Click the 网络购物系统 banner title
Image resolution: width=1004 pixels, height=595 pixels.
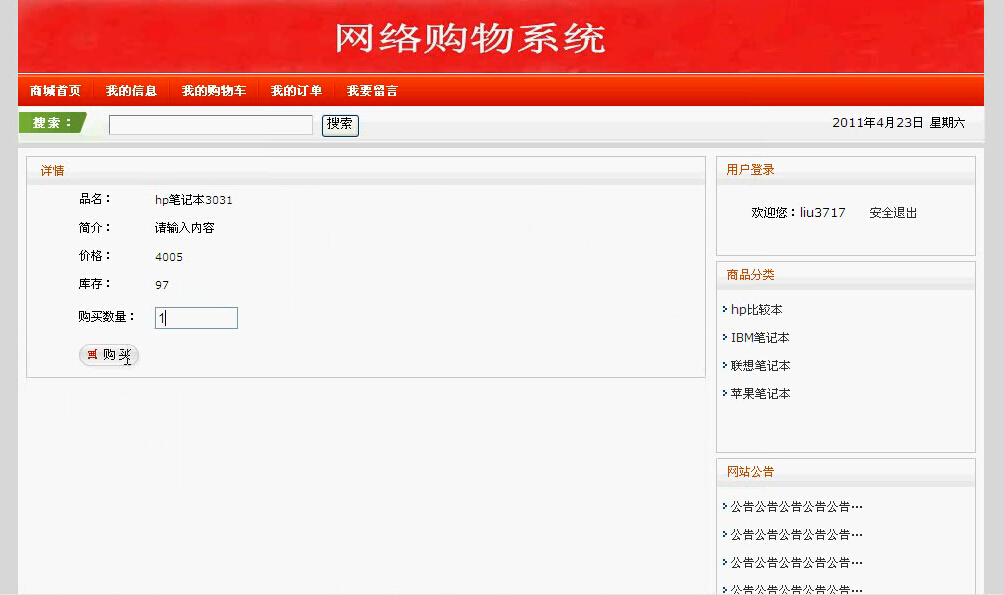pos(471,38)
